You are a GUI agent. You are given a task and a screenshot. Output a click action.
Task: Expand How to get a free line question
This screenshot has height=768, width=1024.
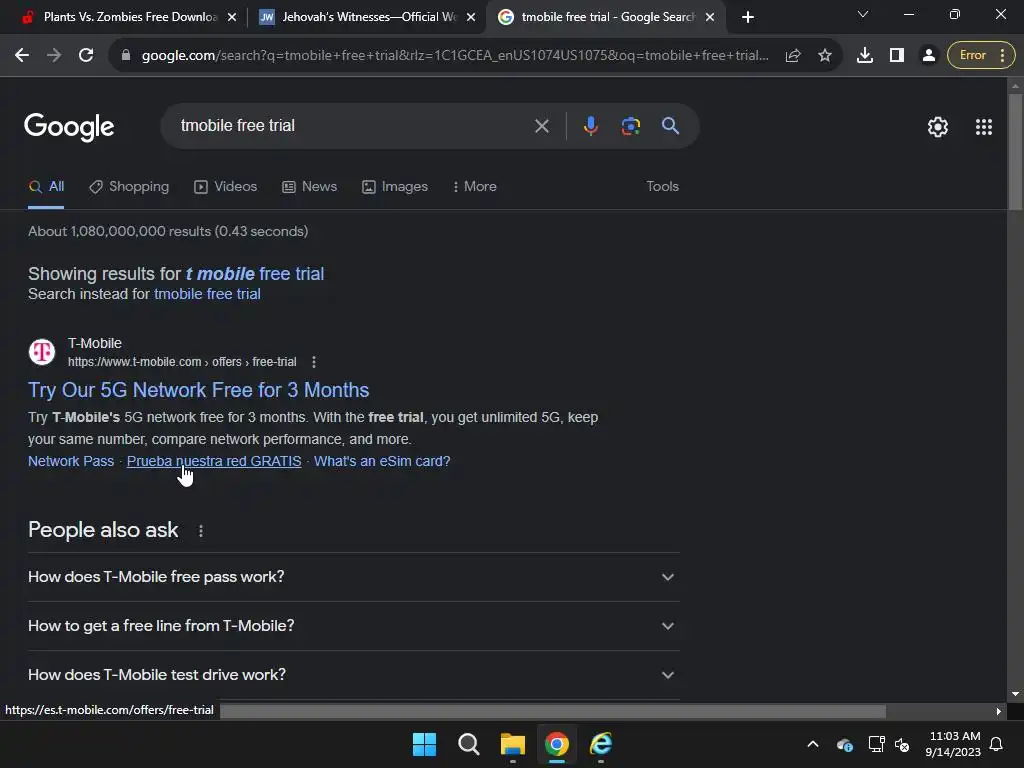(x=353, y=626)
